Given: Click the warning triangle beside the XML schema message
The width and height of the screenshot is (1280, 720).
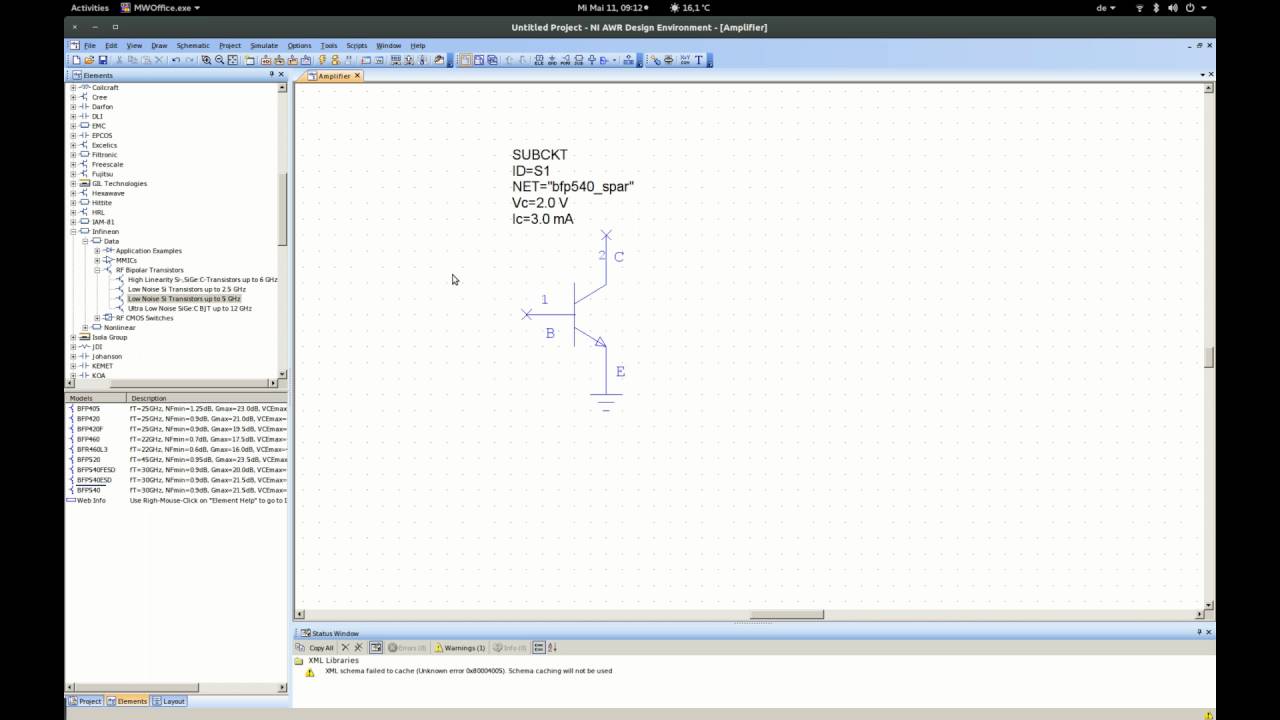Looking at the screenshot, I should click(x=310, y=671).
